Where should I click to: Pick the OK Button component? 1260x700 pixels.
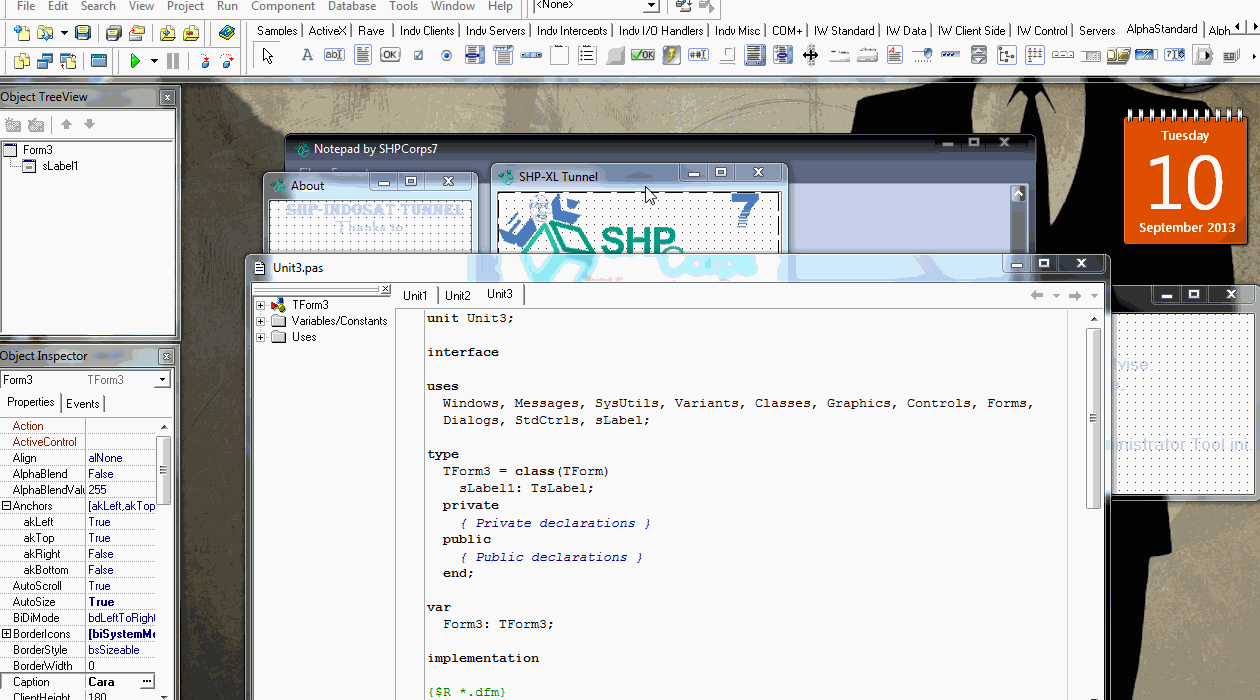pos(390,56)
